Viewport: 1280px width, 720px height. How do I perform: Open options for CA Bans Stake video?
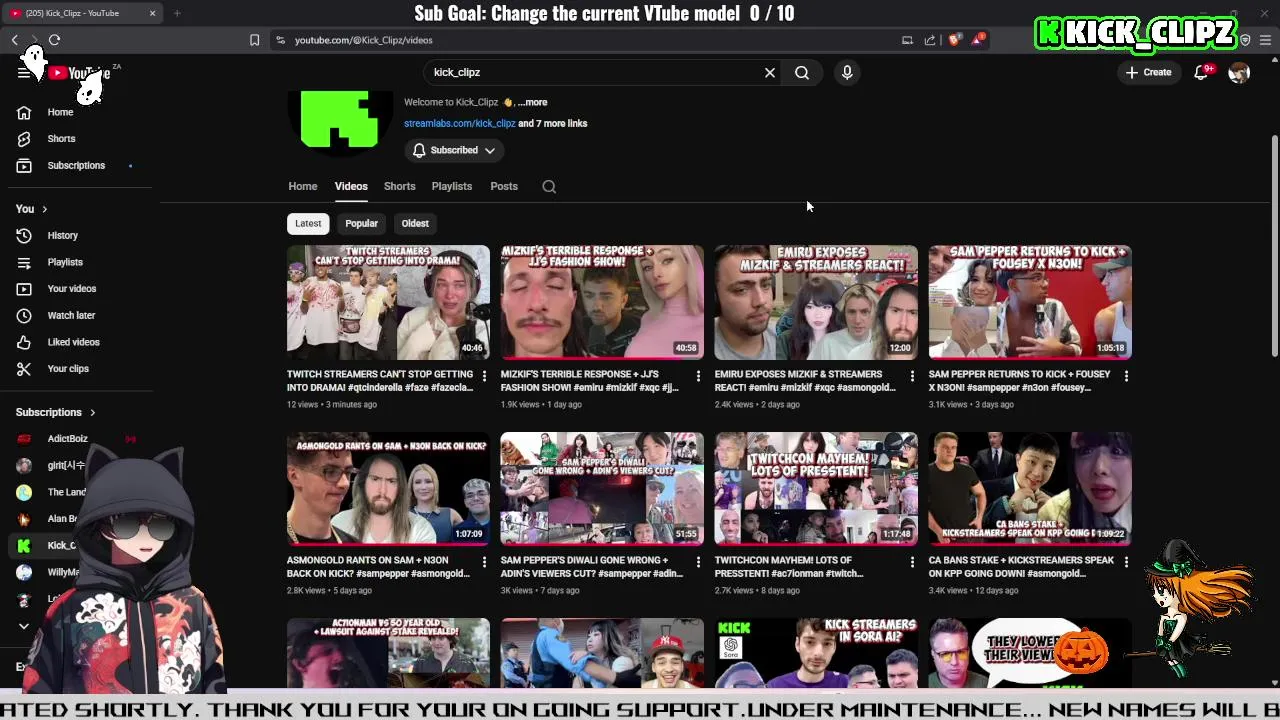[x=1126, y=562]
